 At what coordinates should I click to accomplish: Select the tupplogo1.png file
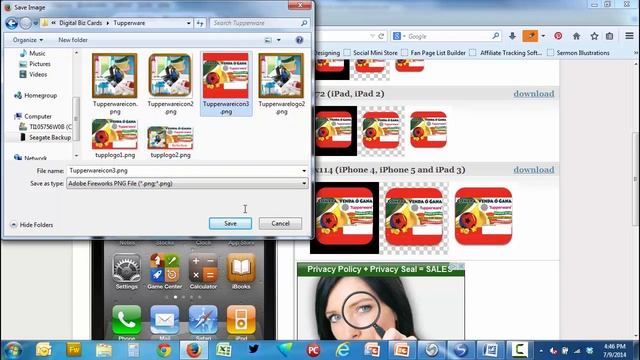115,139
